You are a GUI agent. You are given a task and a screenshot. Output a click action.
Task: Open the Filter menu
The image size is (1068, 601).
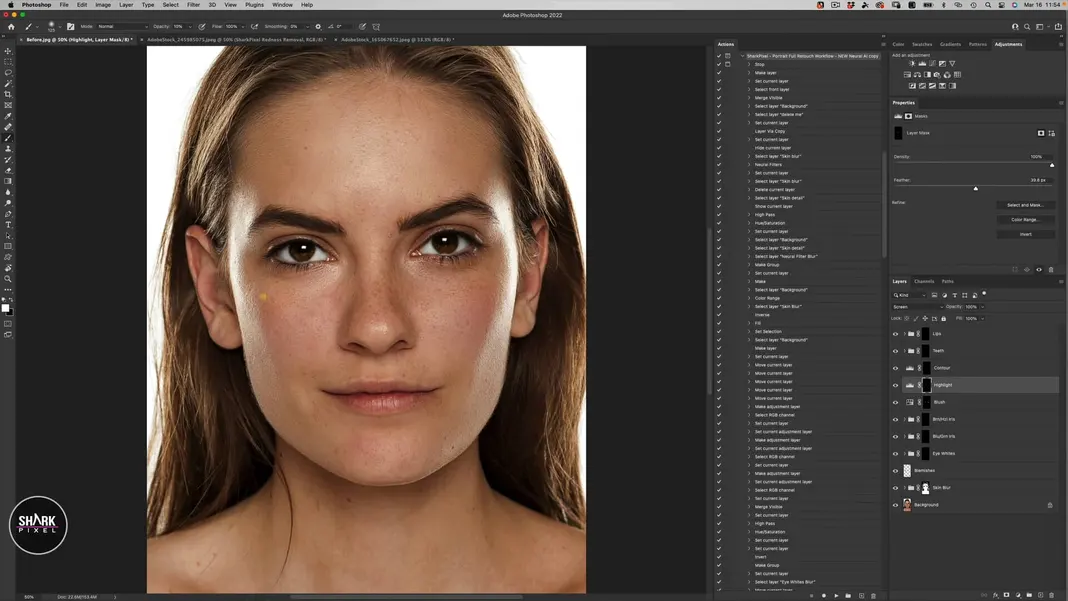coord(193,5)
